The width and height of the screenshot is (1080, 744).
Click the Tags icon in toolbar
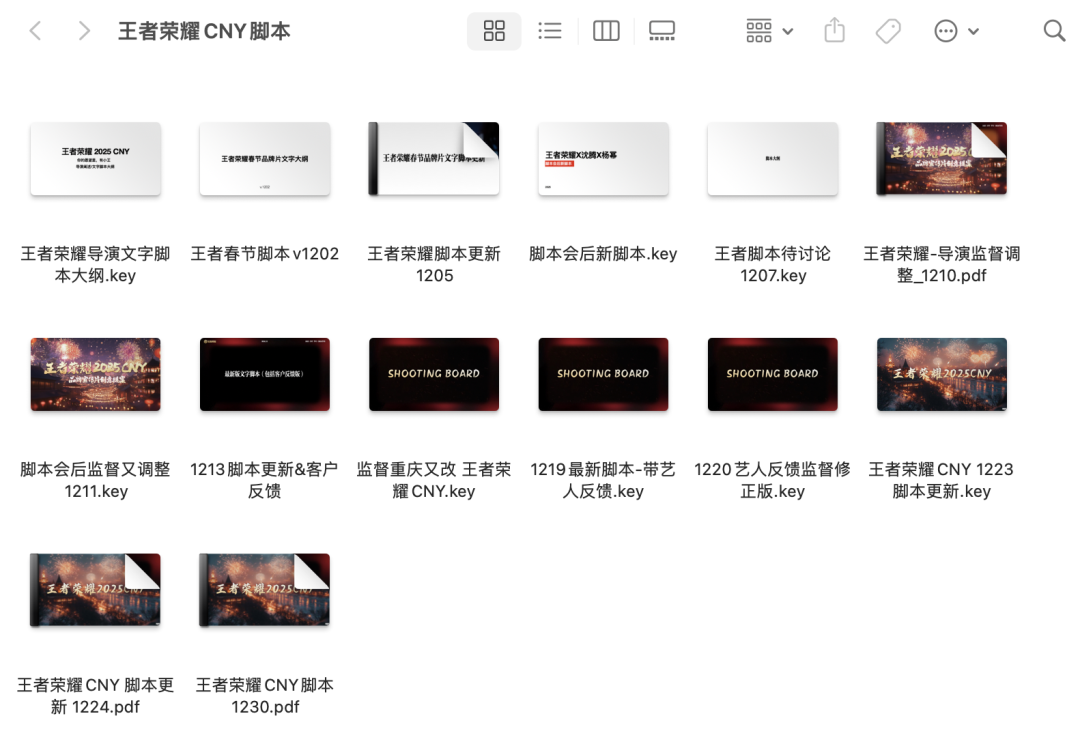[x=888, y=31]
